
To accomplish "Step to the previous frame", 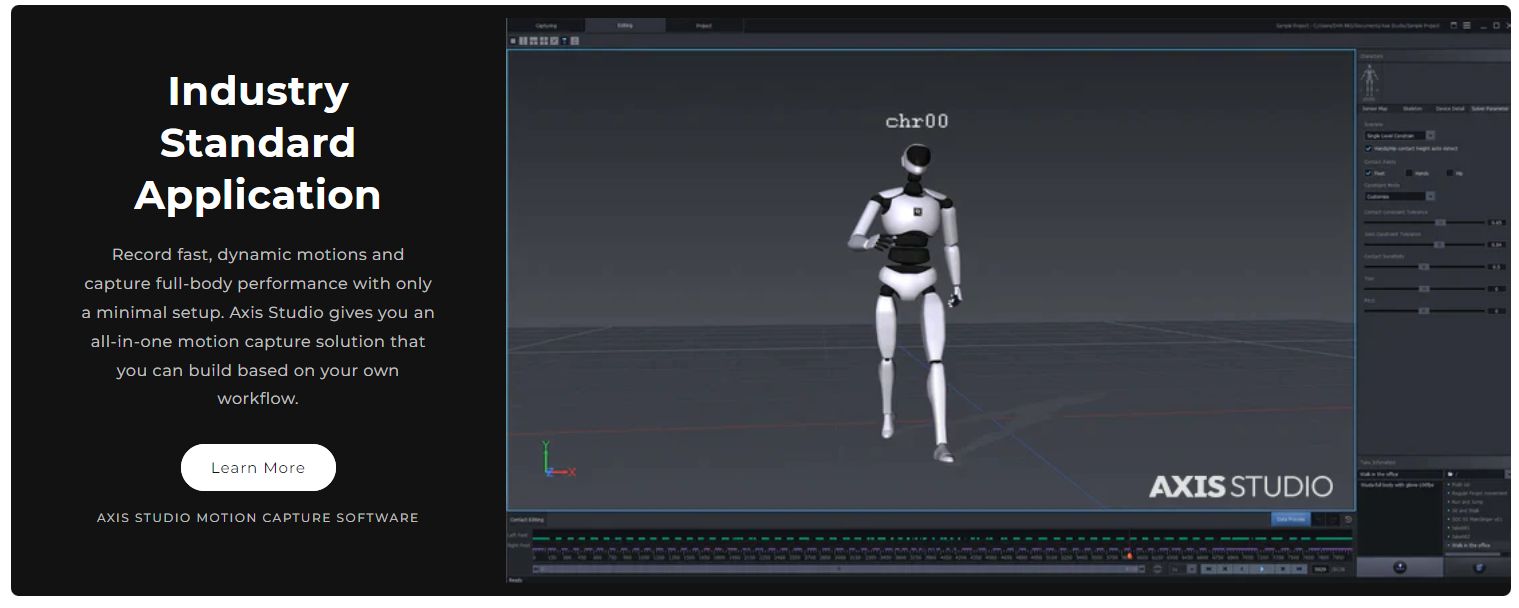I will pos(1225,569).
